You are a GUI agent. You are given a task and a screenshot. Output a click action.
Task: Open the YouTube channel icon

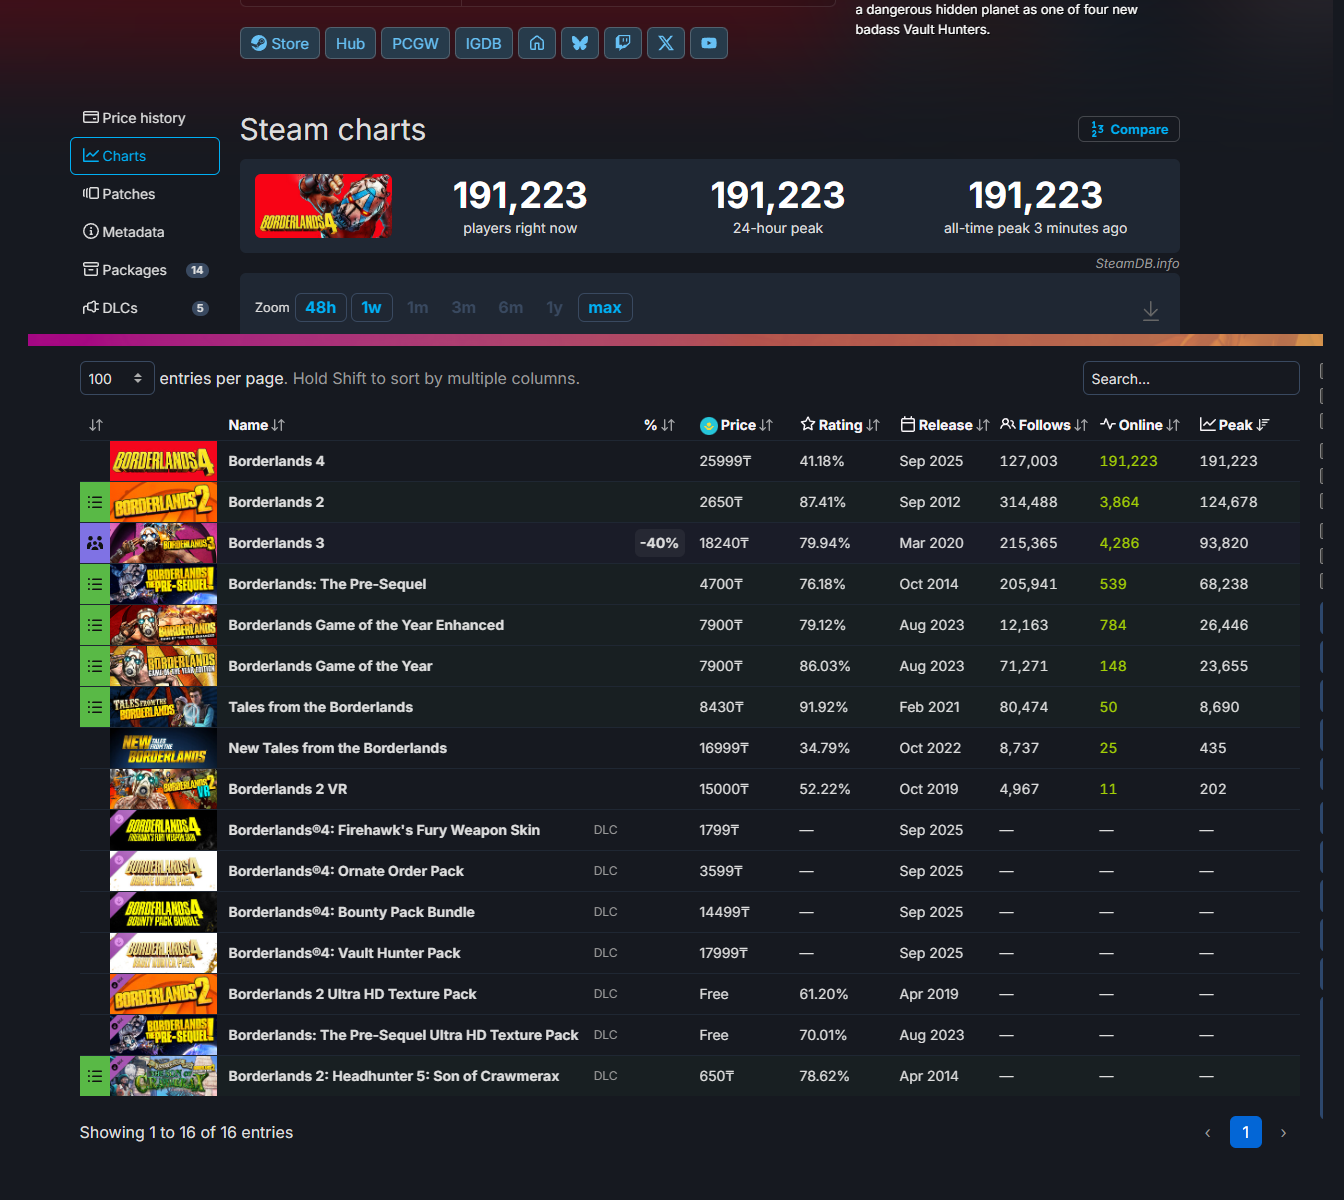[709, 43]
